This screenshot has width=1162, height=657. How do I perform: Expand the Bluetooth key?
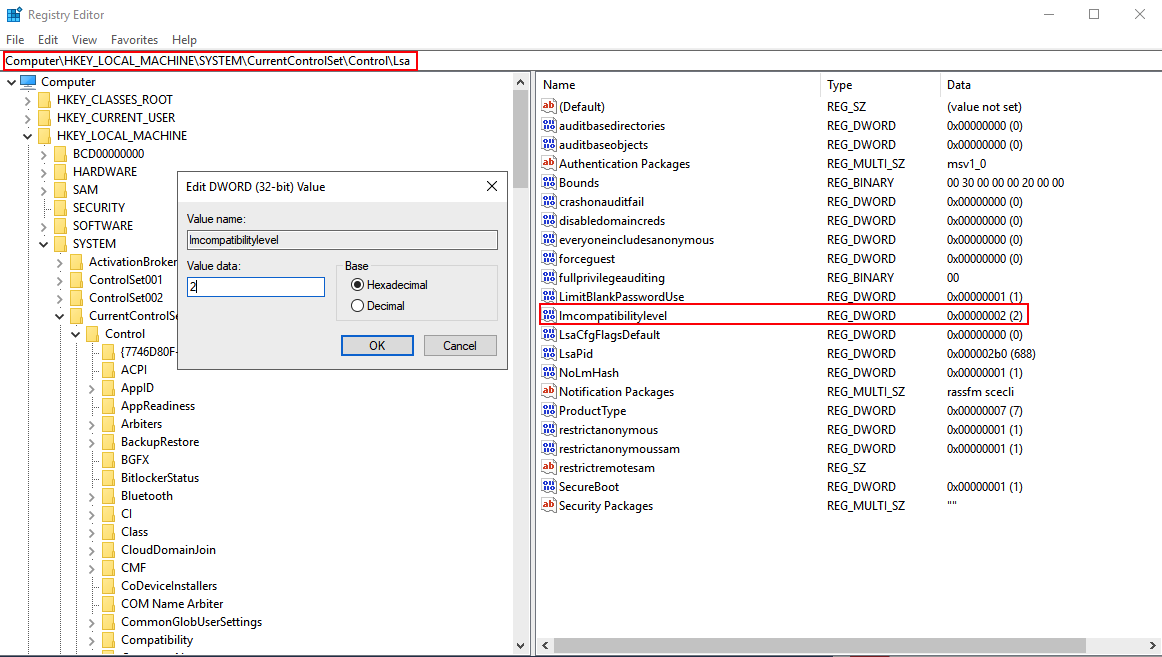(x=92, y=496)
